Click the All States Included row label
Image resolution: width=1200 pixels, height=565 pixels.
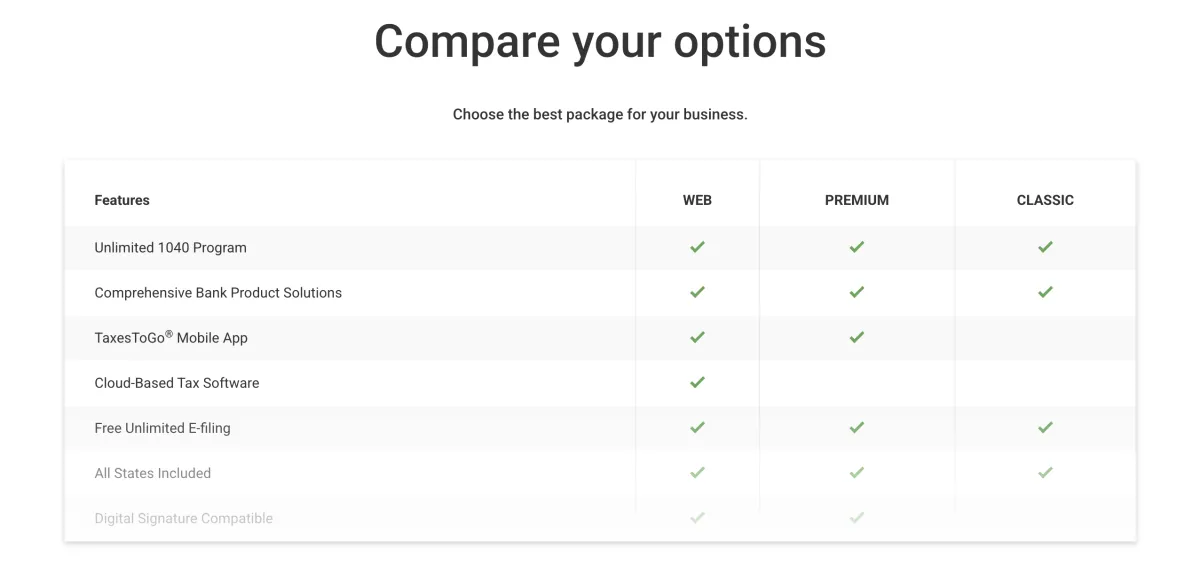tap(153, 473)
